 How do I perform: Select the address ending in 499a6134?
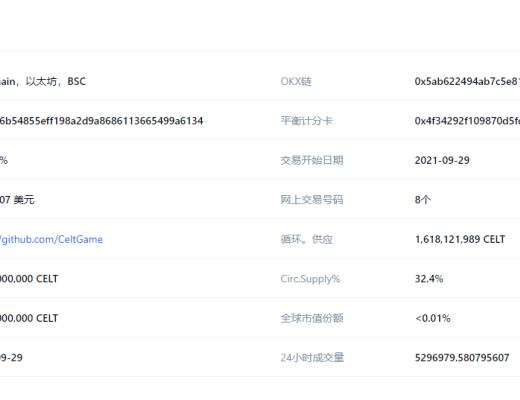101,121
